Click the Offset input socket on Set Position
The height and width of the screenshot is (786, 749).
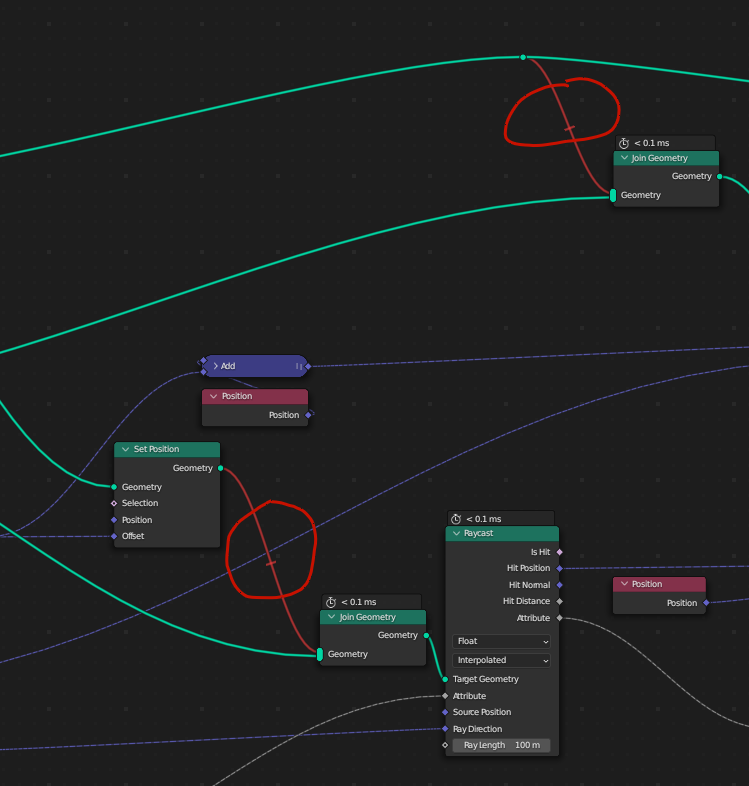point(114,536)
